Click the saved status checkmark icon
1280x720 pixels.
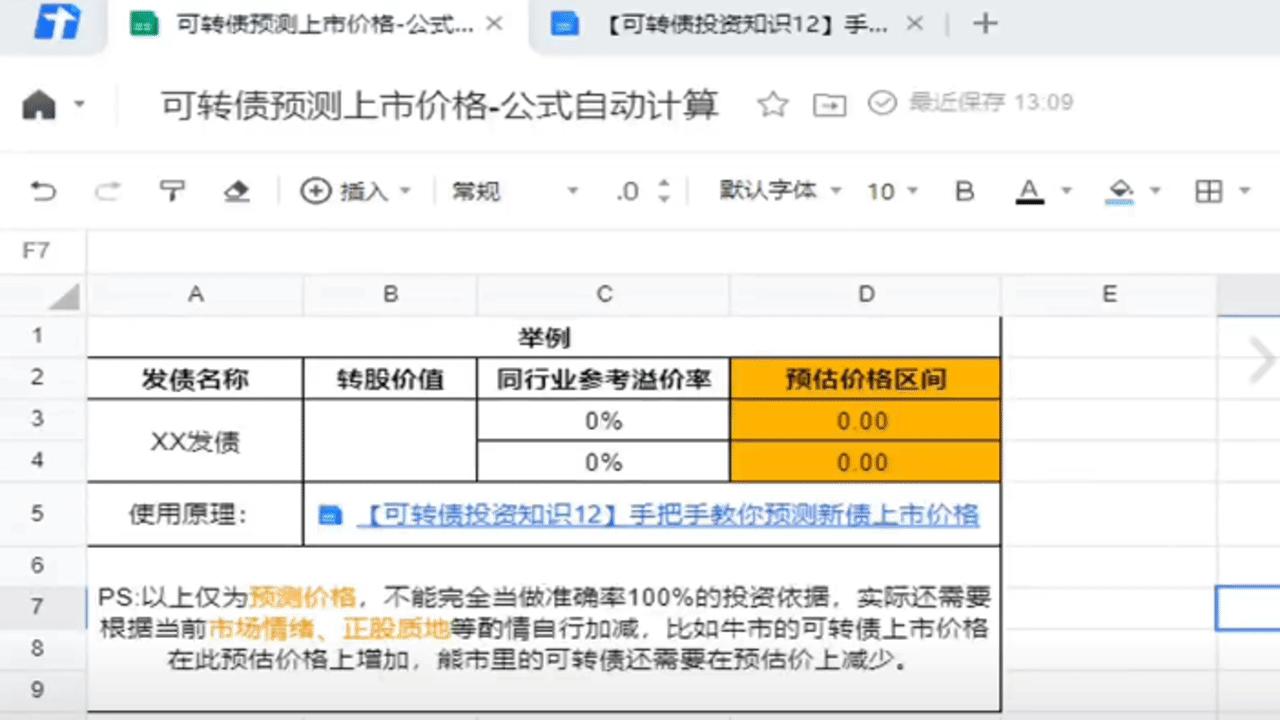pyautogui.click(x=881, y=103)
